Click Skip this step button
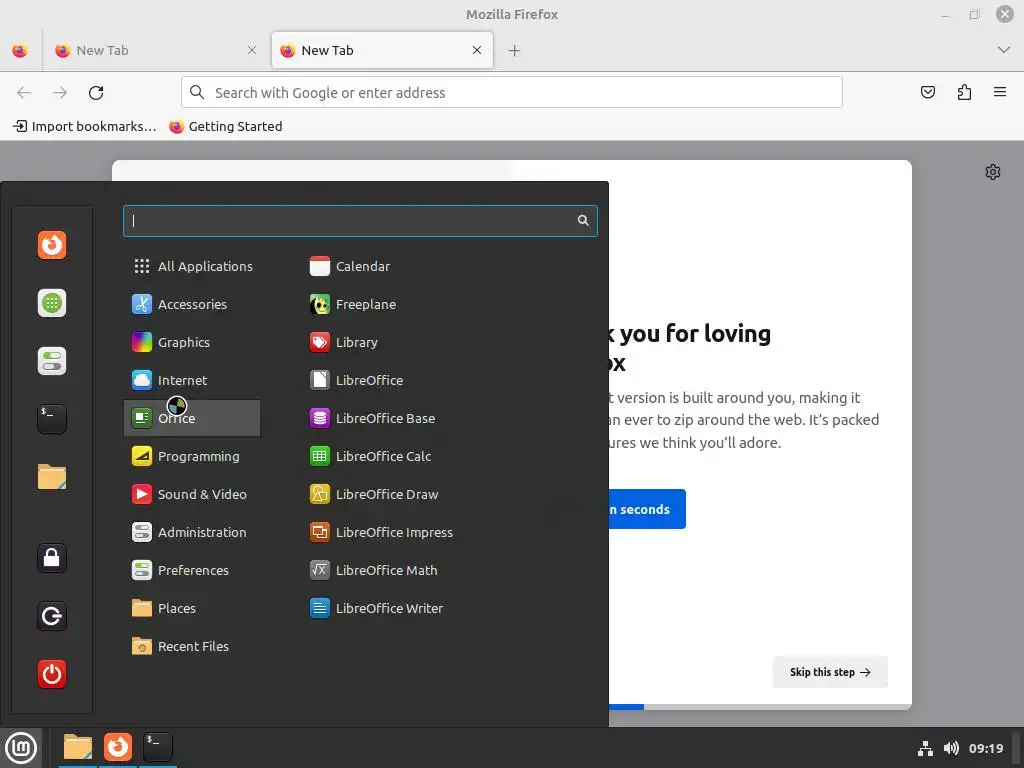Screen dimensions: 1024x768 (830, 672)
